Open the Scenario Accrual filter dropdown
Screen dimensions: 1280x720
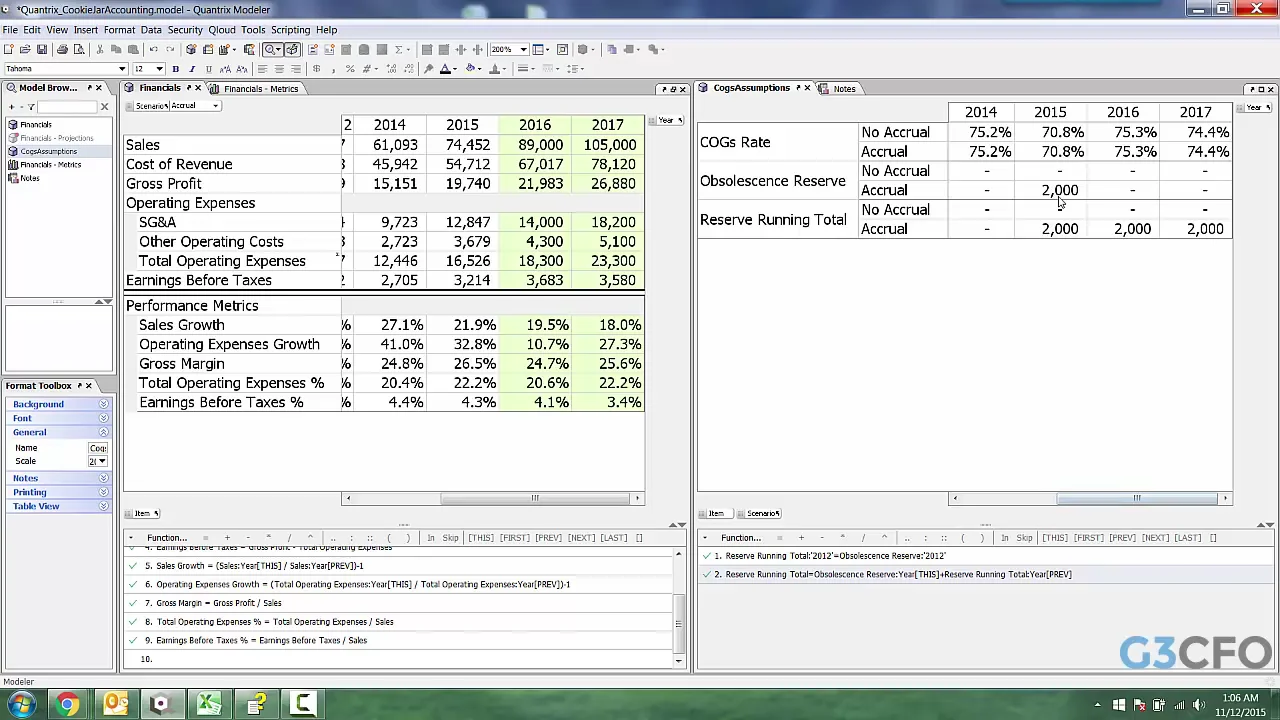[x=215, y=106]
